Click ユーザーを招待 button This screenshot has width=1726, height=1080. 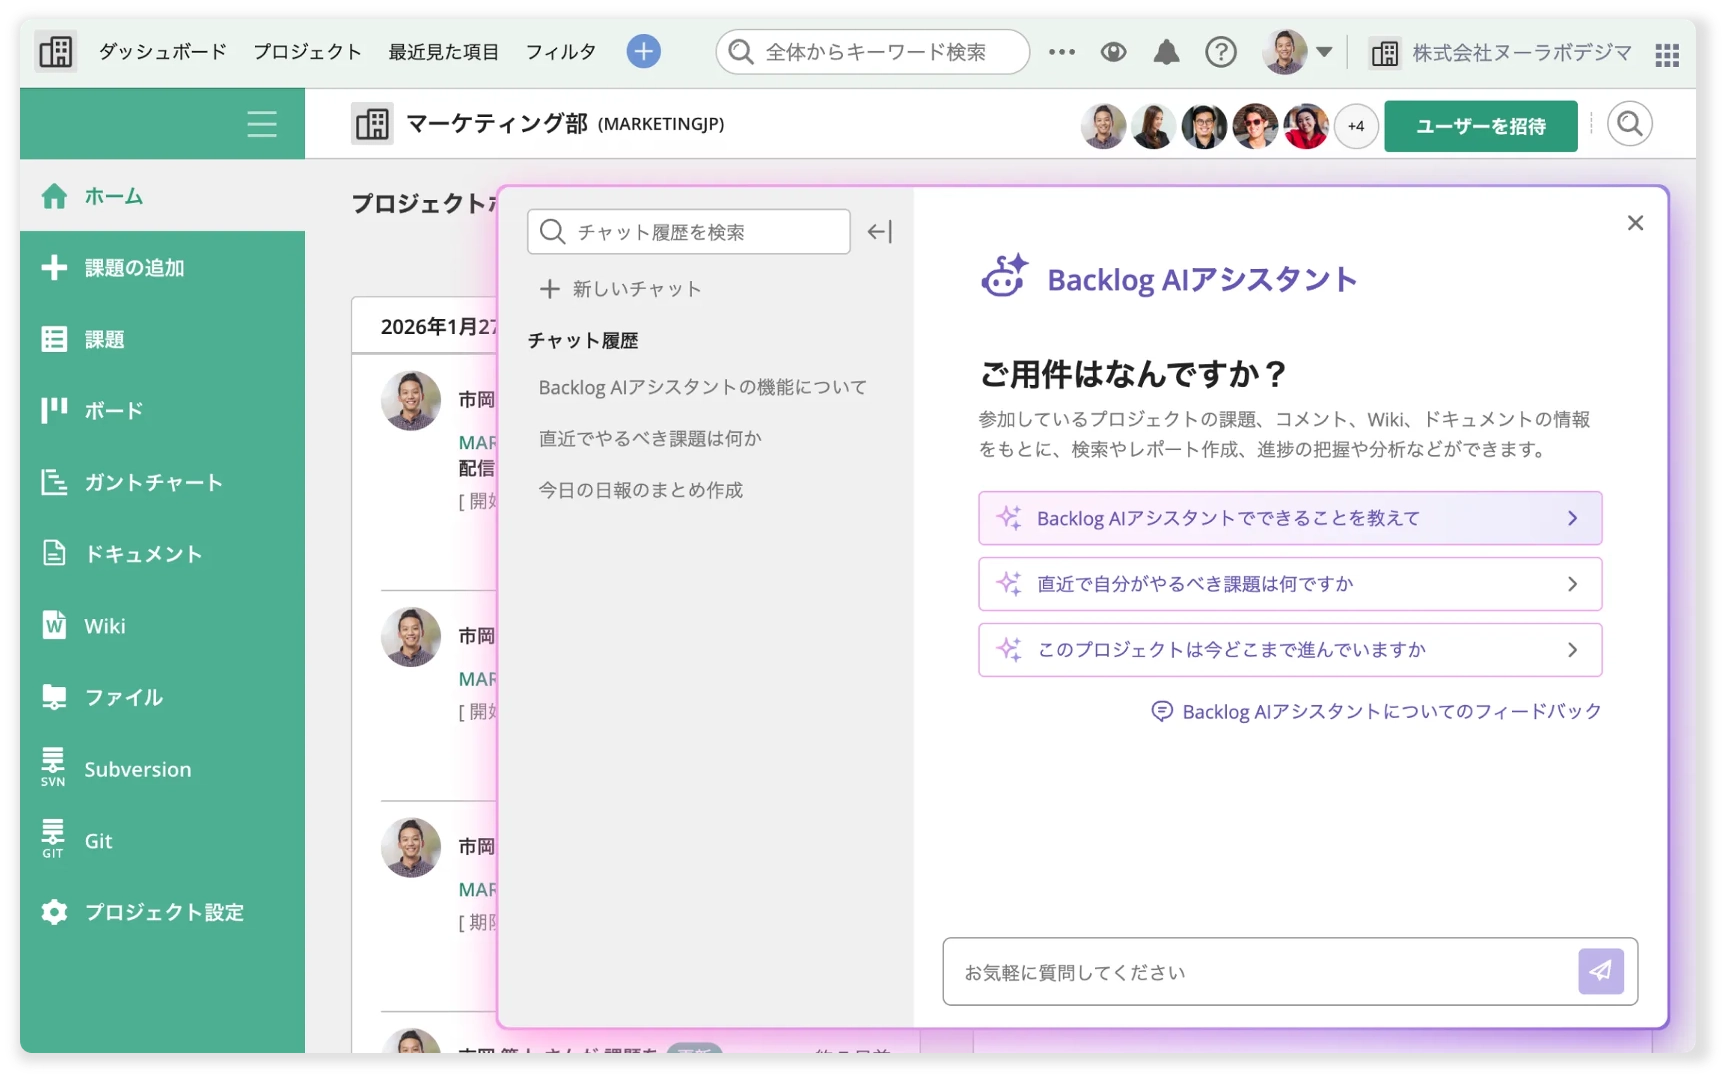[x=1480, y=126]
